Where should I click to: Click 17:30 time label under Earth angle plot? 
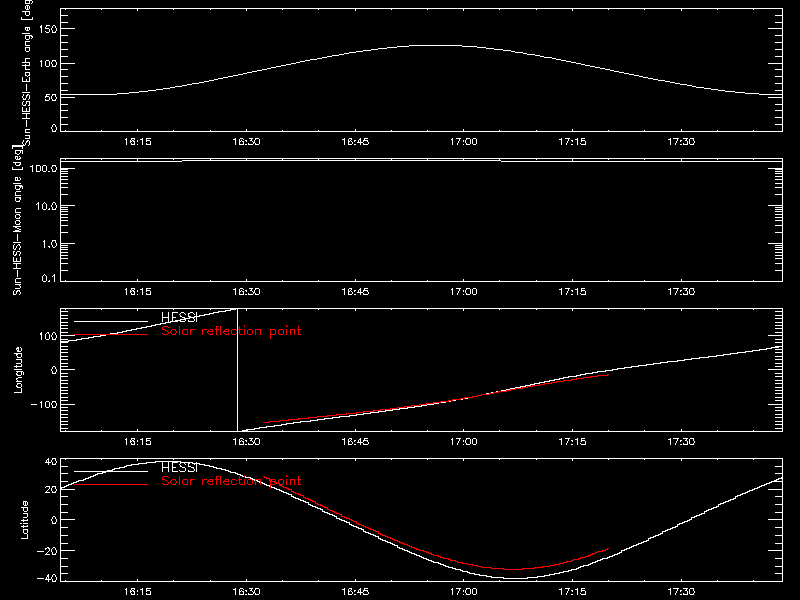tap(681, 142)
